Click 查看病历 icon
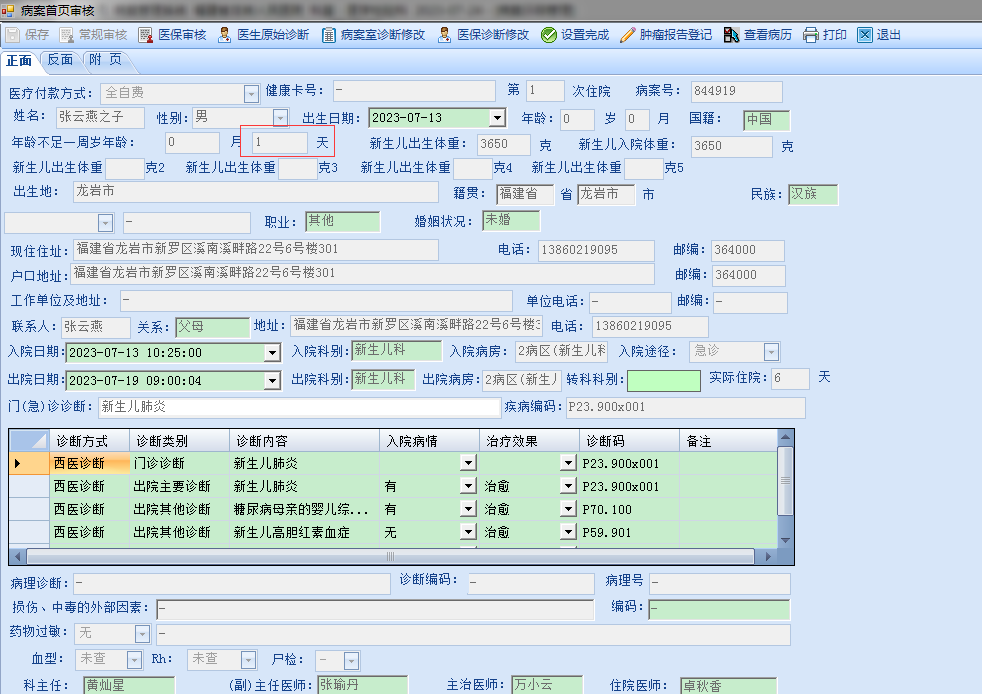This screenshot has height=694, width=982. [x=731, y=35]
